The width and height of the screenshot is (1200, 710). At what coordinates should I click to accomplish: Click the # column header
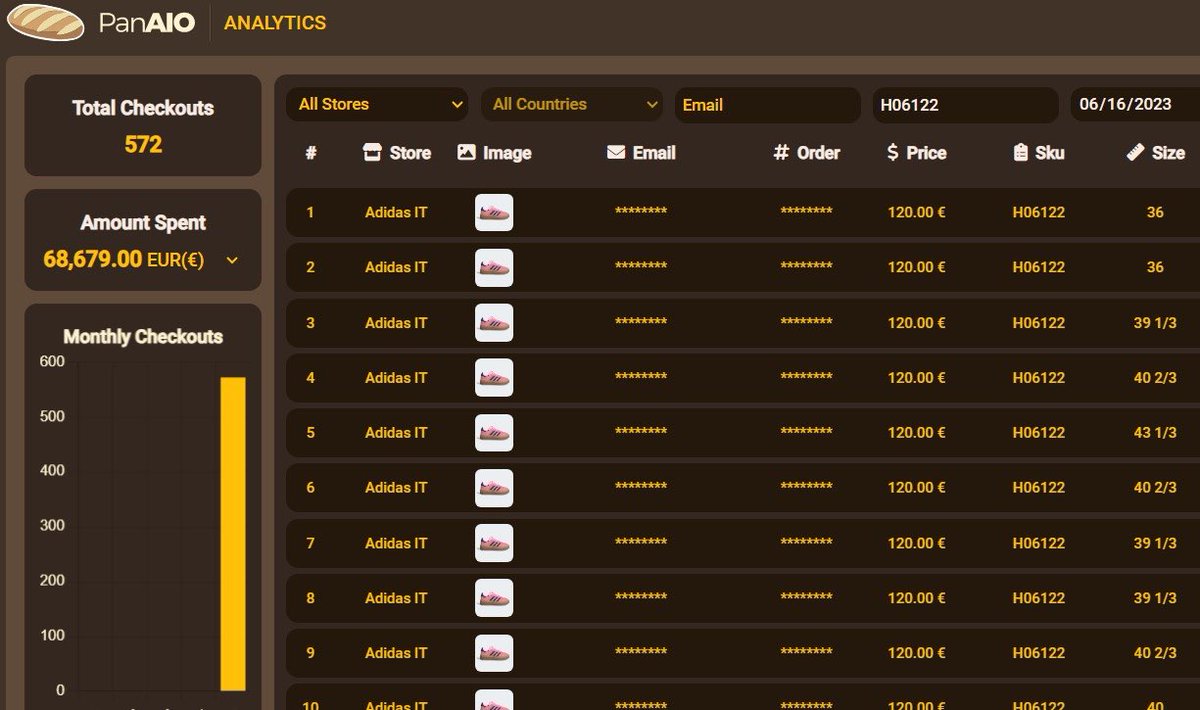click(x=311, y=153)
